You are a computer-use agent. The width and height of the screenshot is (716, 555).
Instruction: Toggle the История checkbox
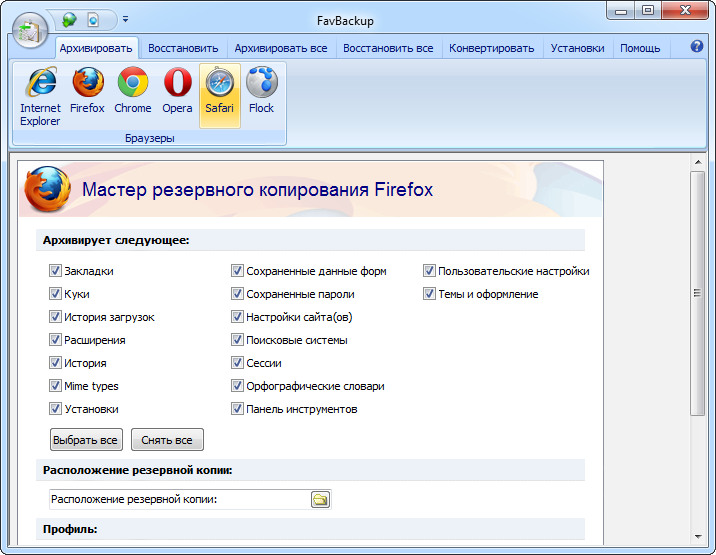point(55,363)
